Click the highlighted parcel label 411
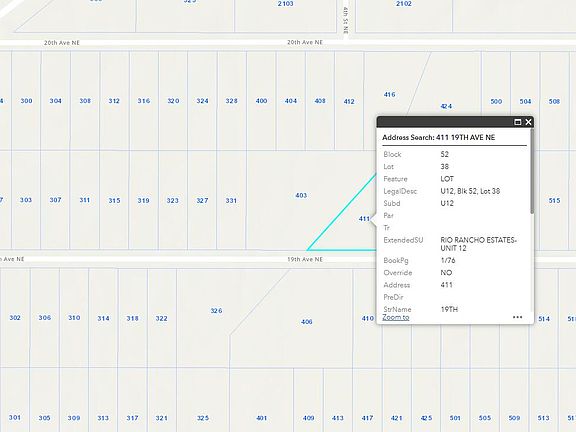The width and height of the screenshot is (576, 432). [364, 219]
